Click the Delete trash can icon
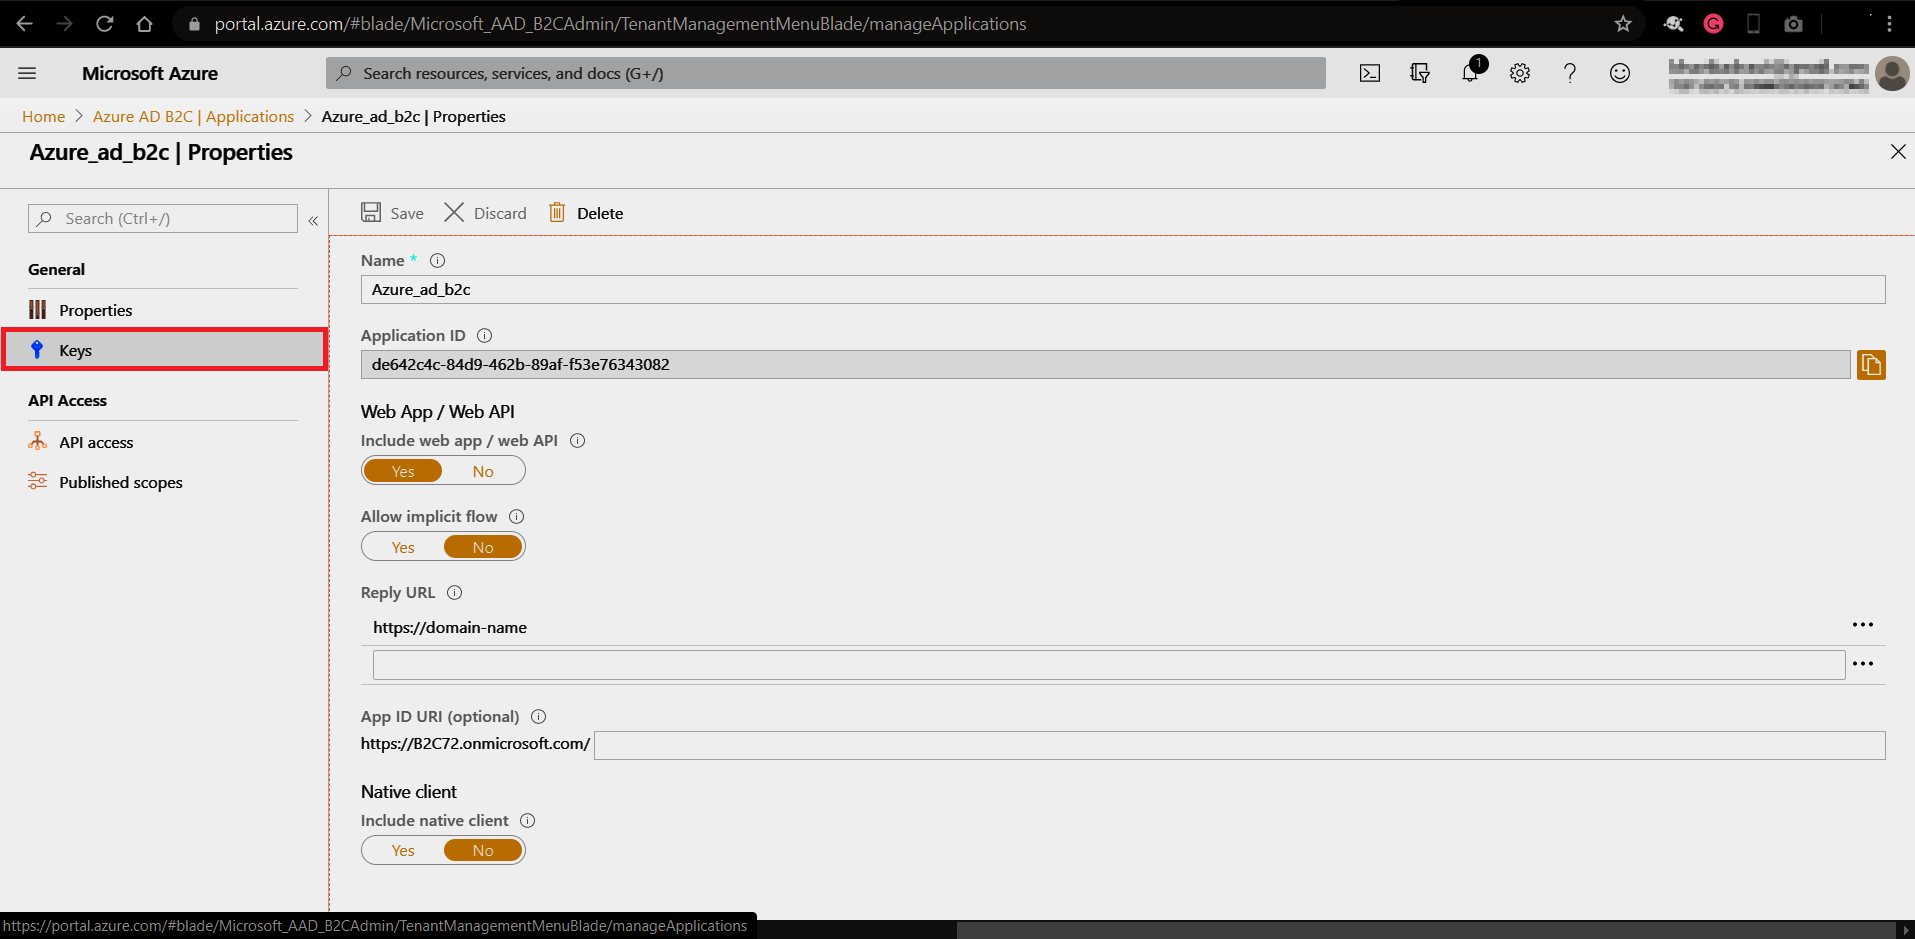Viewport: 1915px width, 939px height. pos(557,212)
